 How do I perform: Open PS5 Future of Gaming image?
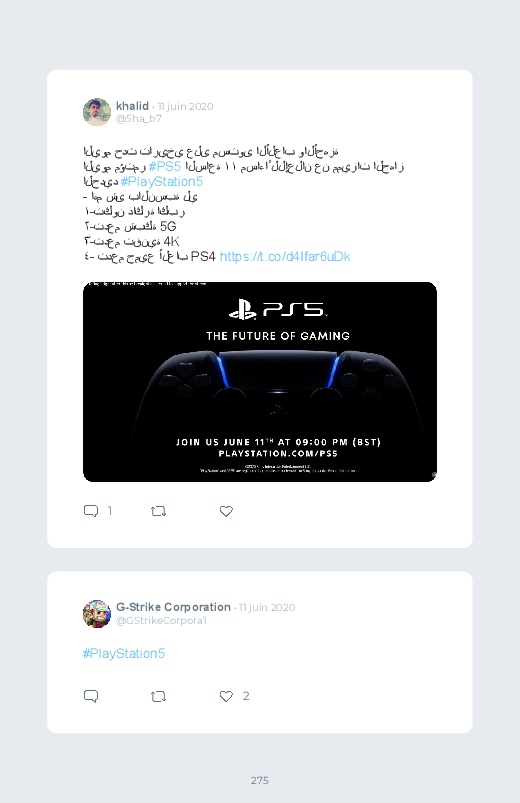click(260, 382)
